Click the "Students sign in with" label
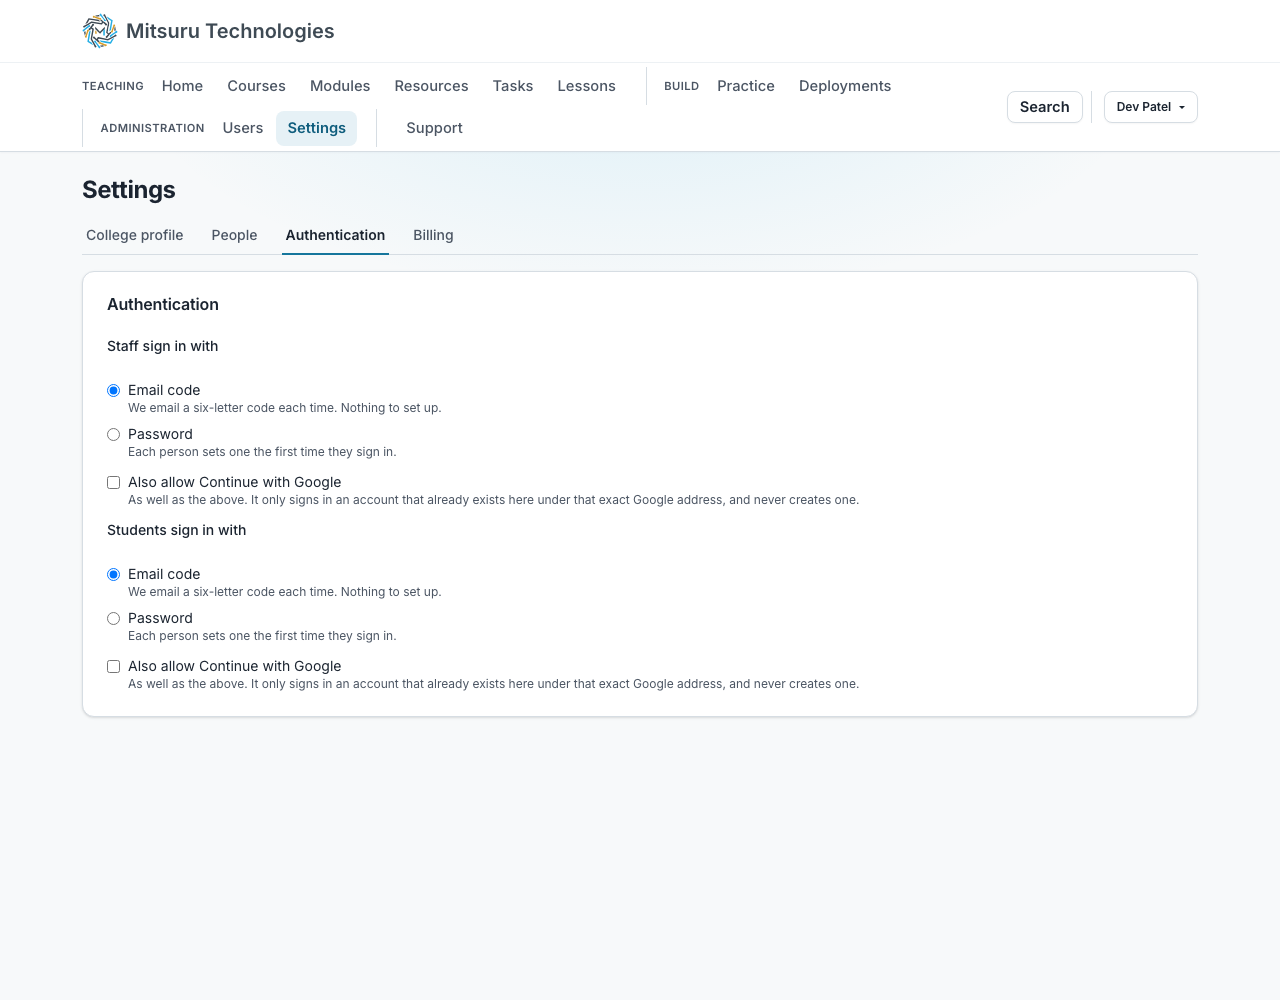 [176, 530]
